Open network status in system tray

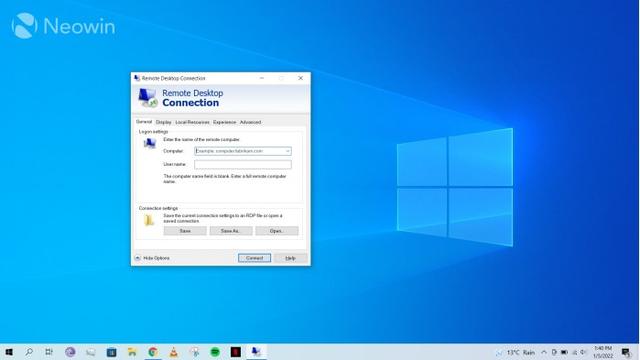click(x=574, y=352)
